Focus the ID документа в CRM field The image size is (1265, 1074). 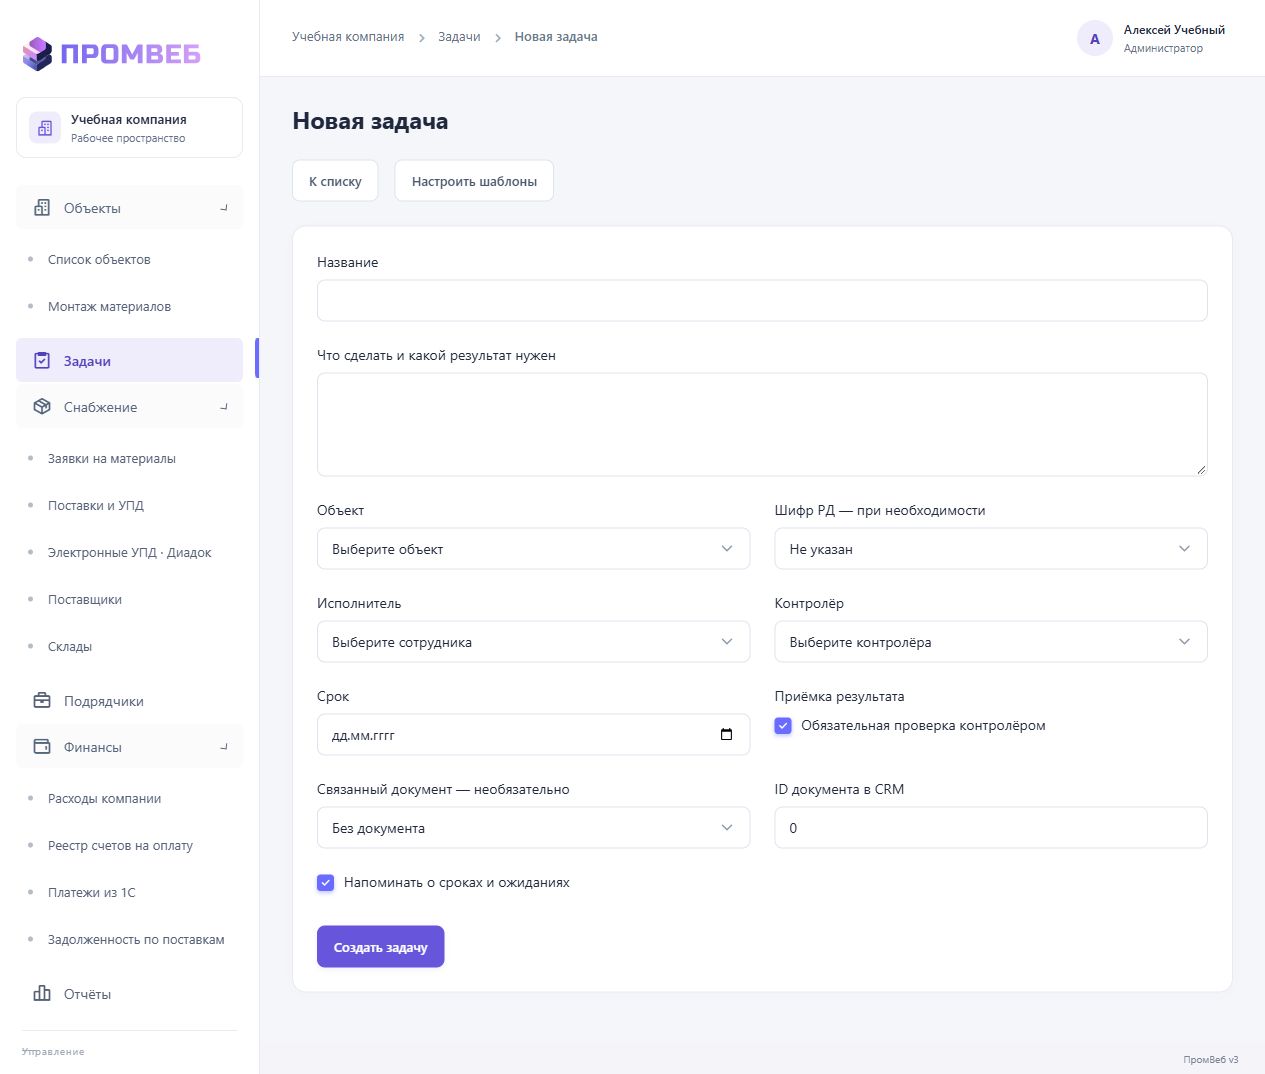coord(991,828)
